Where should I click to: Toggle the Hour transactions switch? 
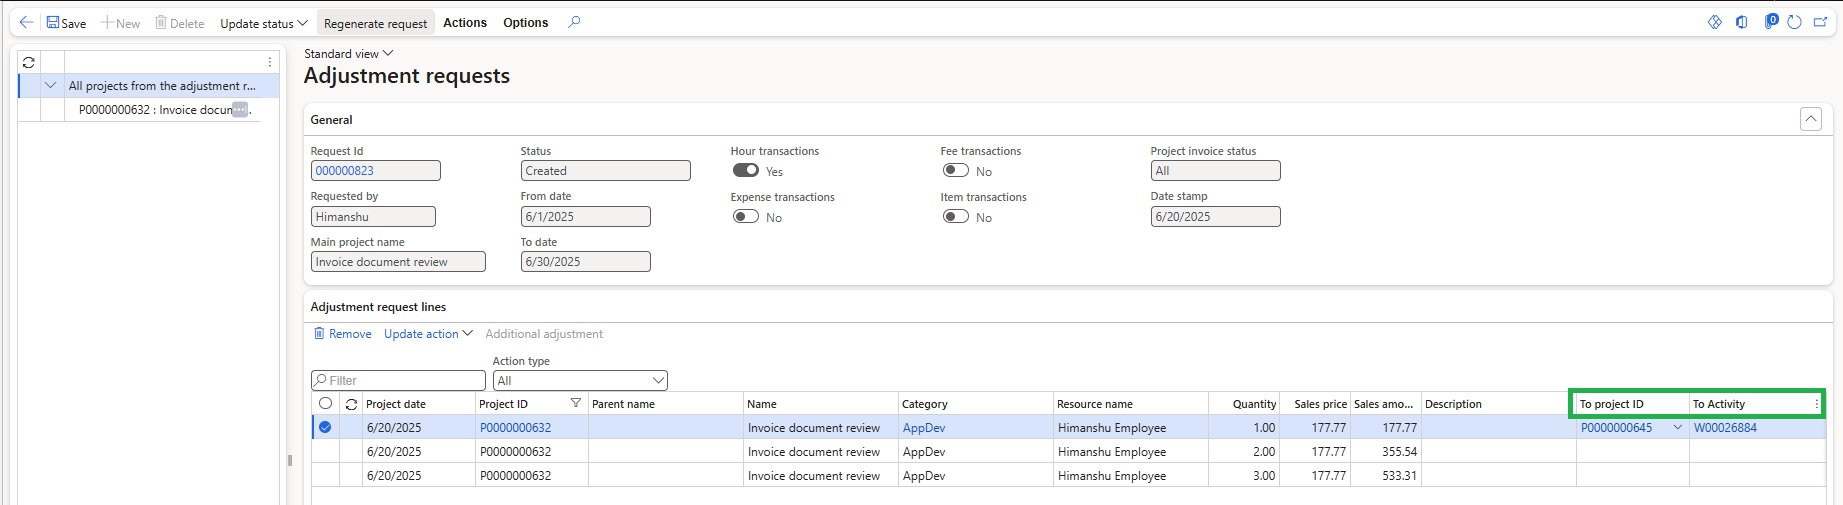pyautogui.click(x=745, y=171)
